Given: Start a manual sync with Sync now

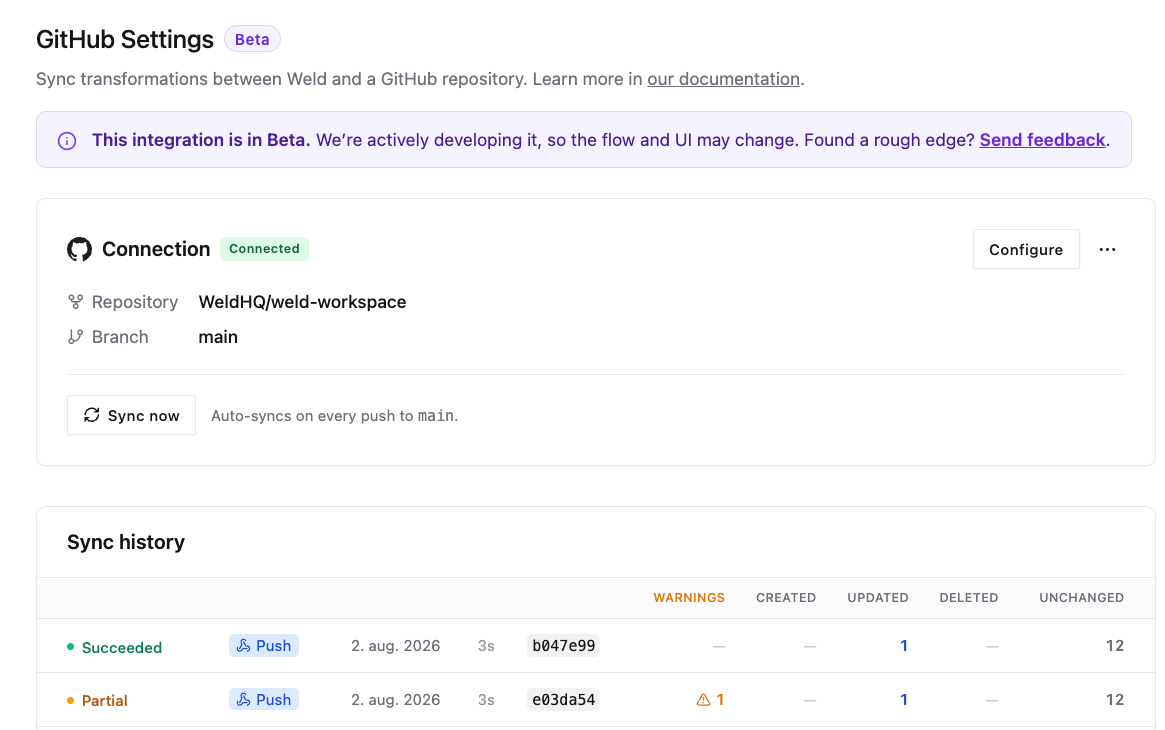Looking at the screenshot, I should [132, 415].
